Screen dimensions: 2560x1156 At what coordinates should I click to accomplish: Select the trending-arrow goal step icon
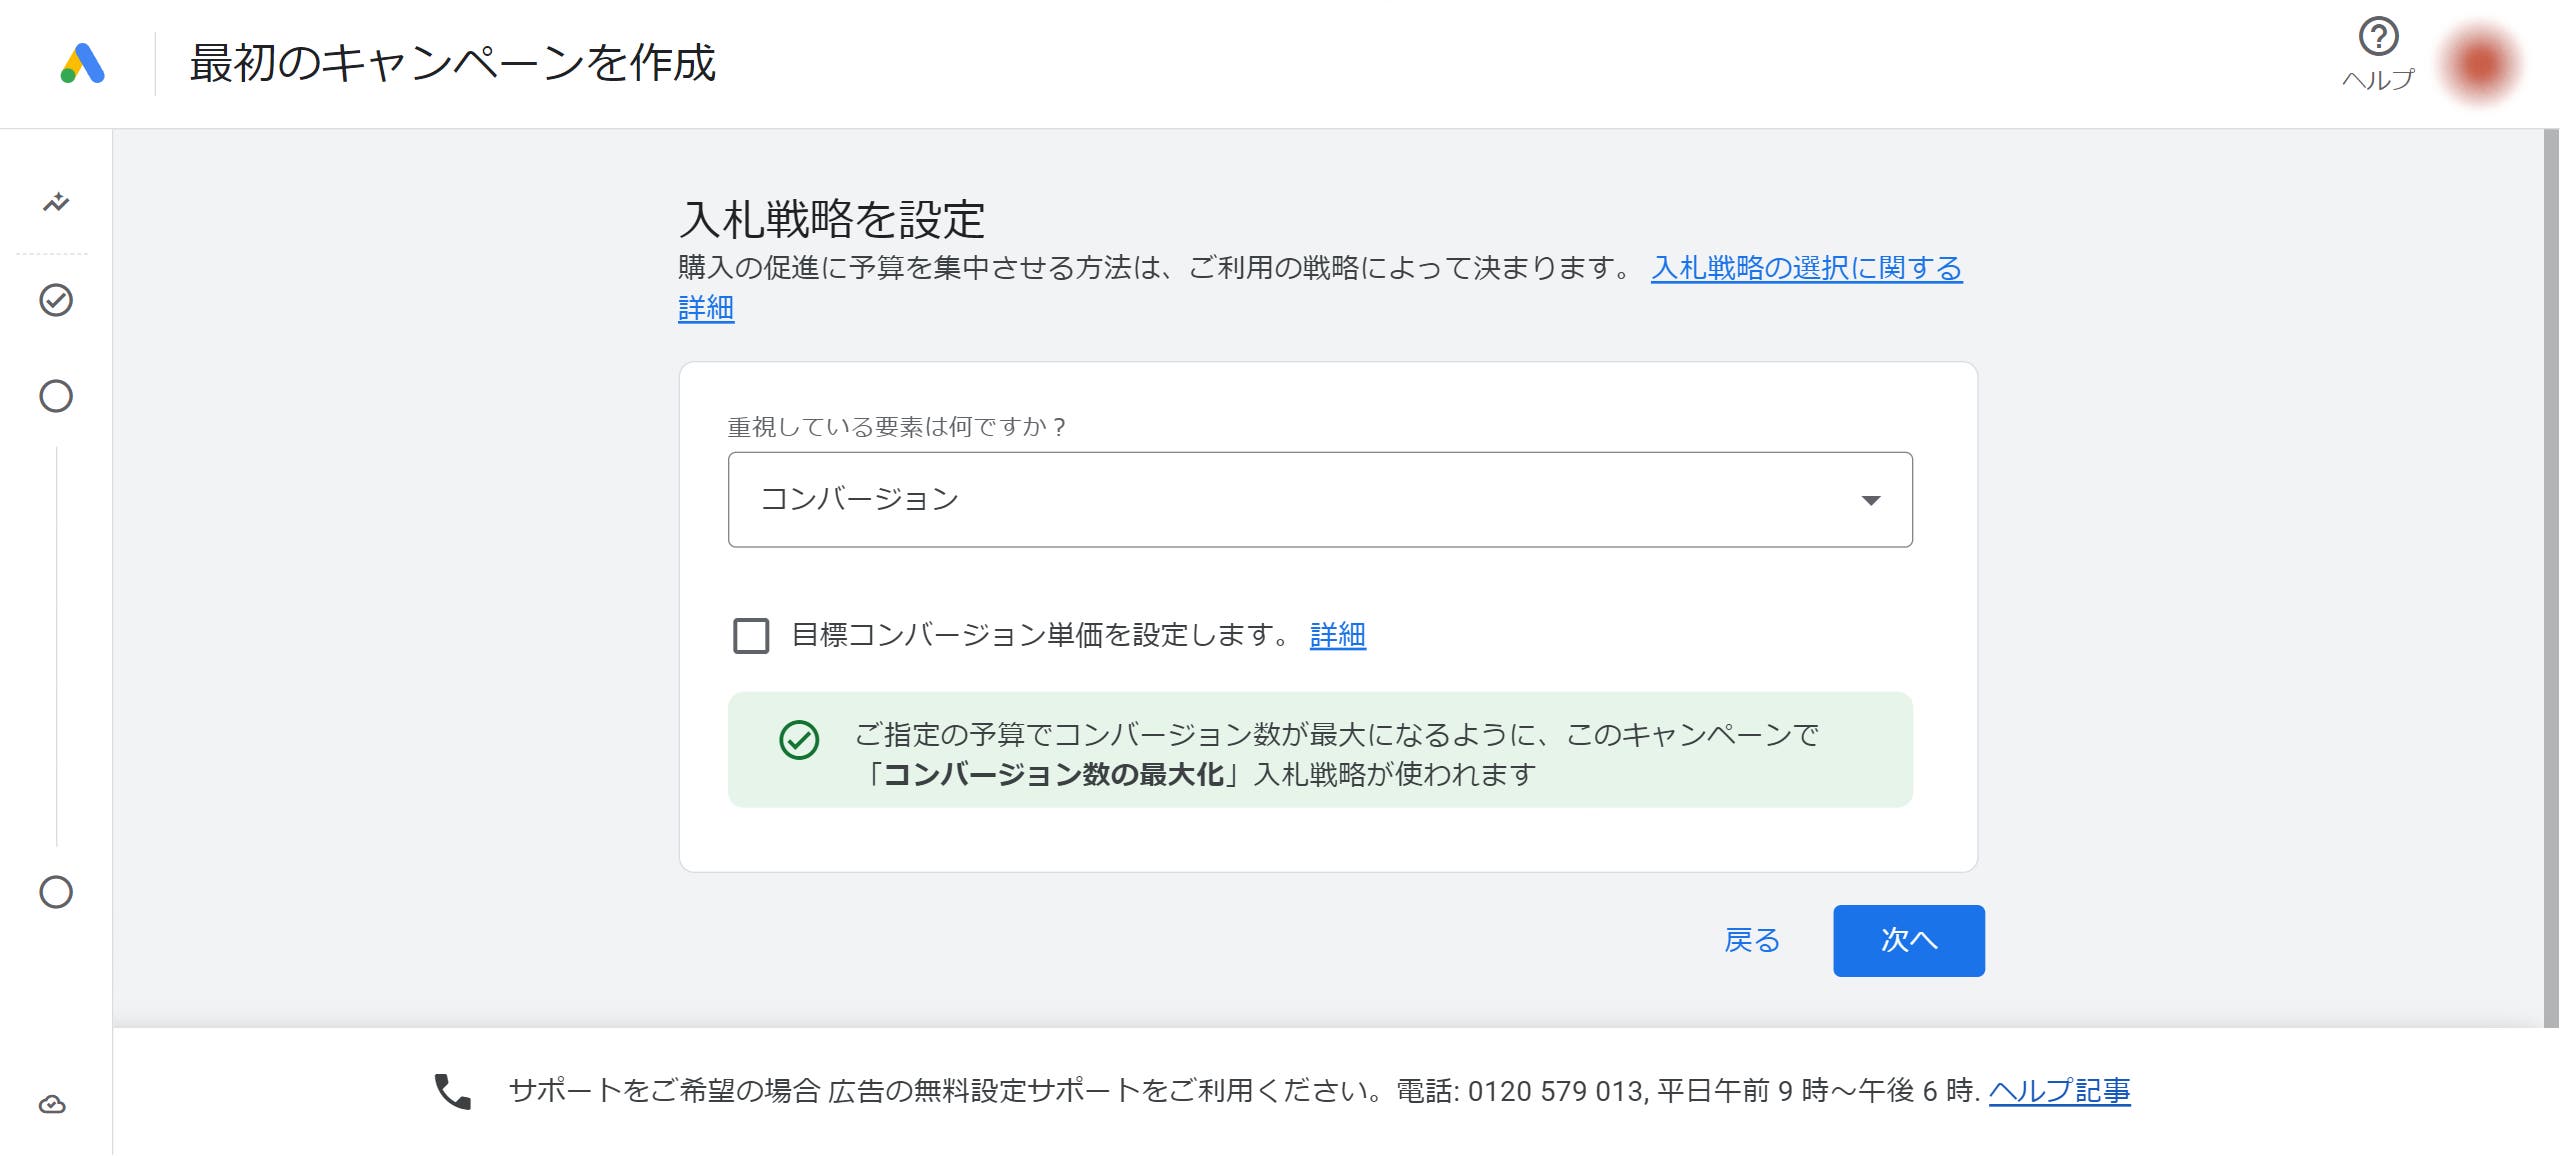[56, 203]
